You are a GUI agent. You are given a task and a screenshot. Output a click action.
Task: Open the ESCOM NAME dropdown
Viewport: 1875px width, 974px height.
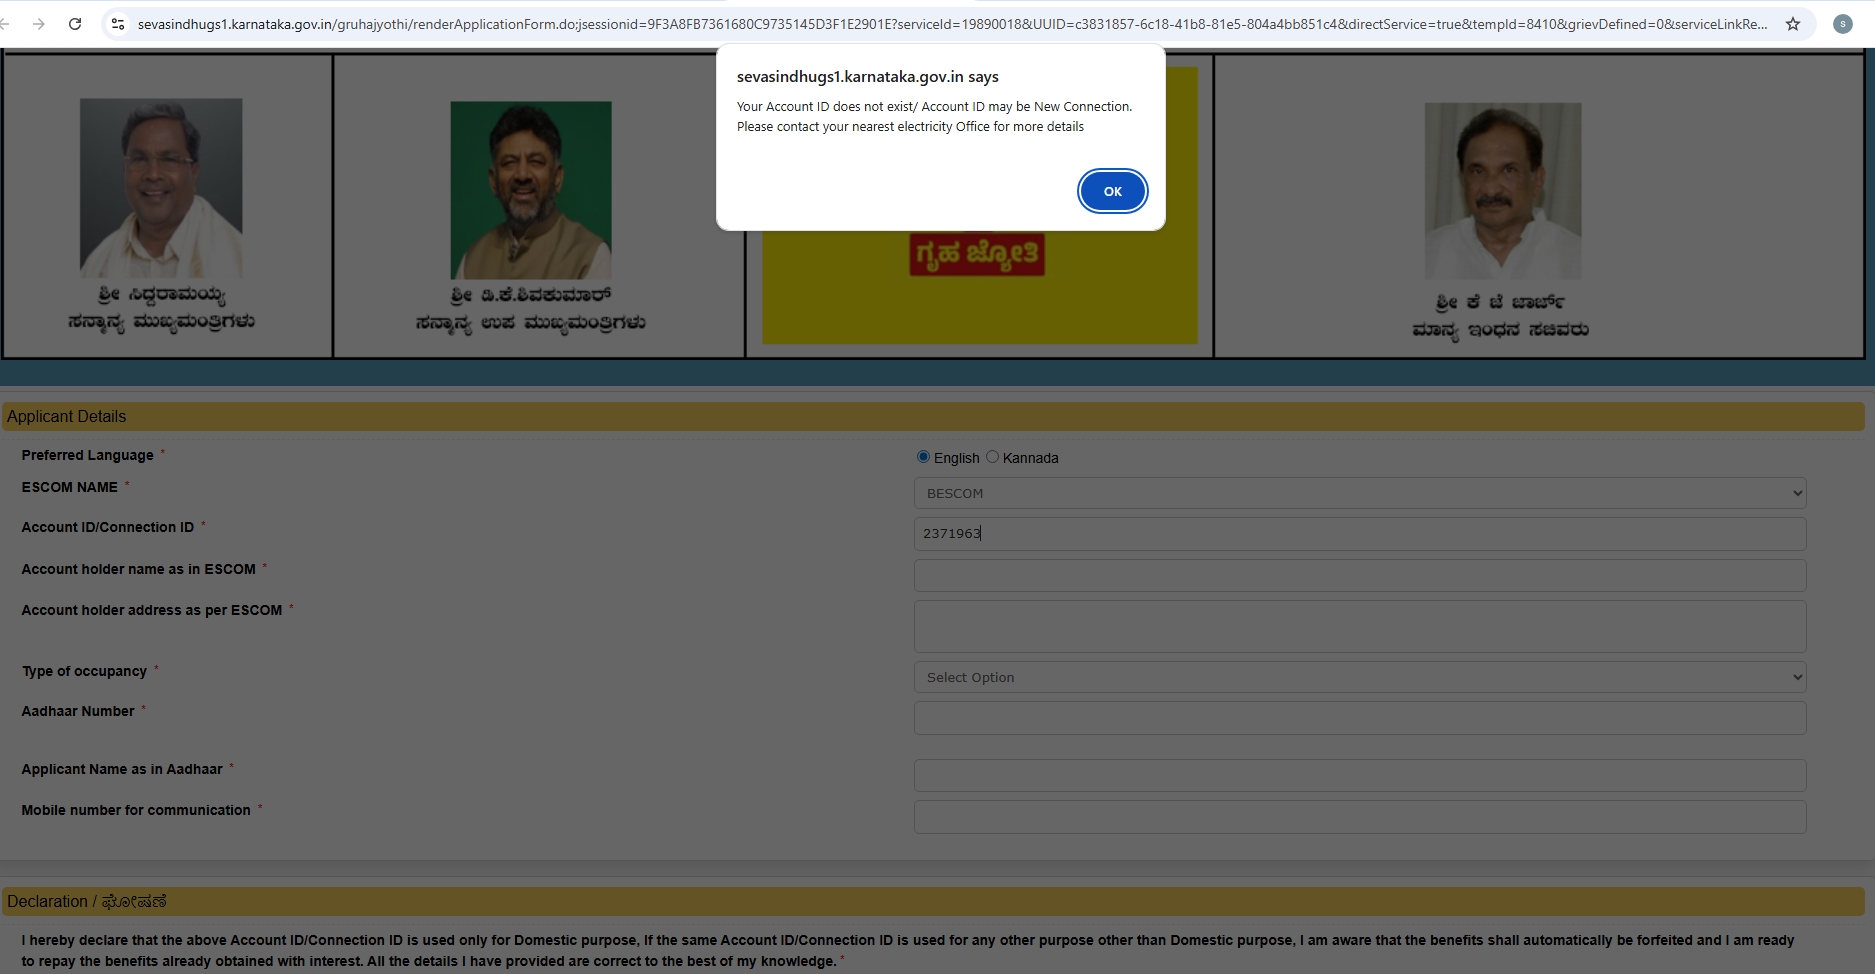click(x=1360, y=493)
